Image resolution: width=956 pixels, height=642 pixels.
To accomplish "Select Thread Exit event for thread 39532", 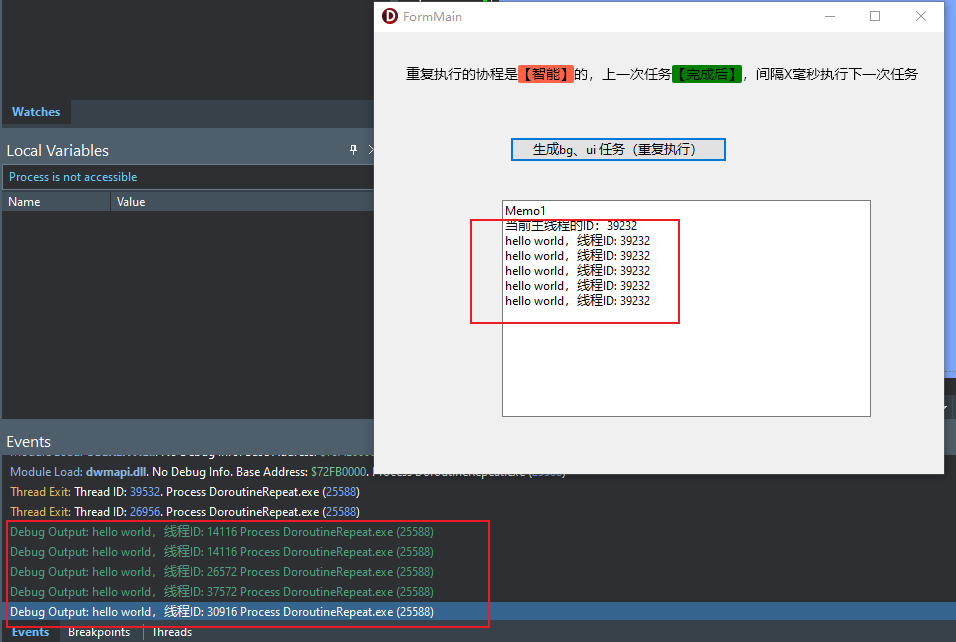I will pyautogui.click(x=185, y=491).
